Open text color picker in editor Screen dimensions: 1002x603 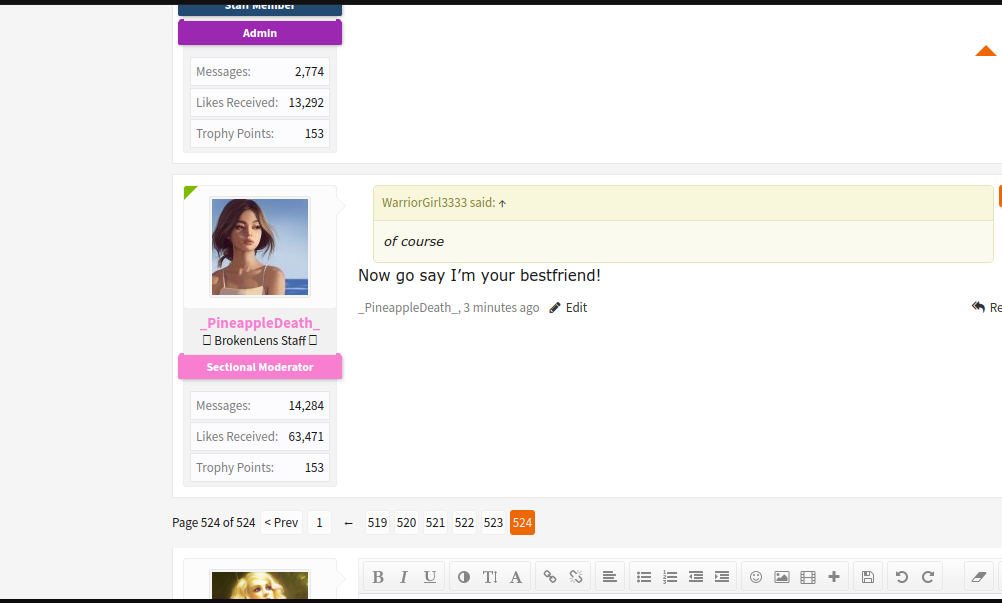[x=464, y=577]
